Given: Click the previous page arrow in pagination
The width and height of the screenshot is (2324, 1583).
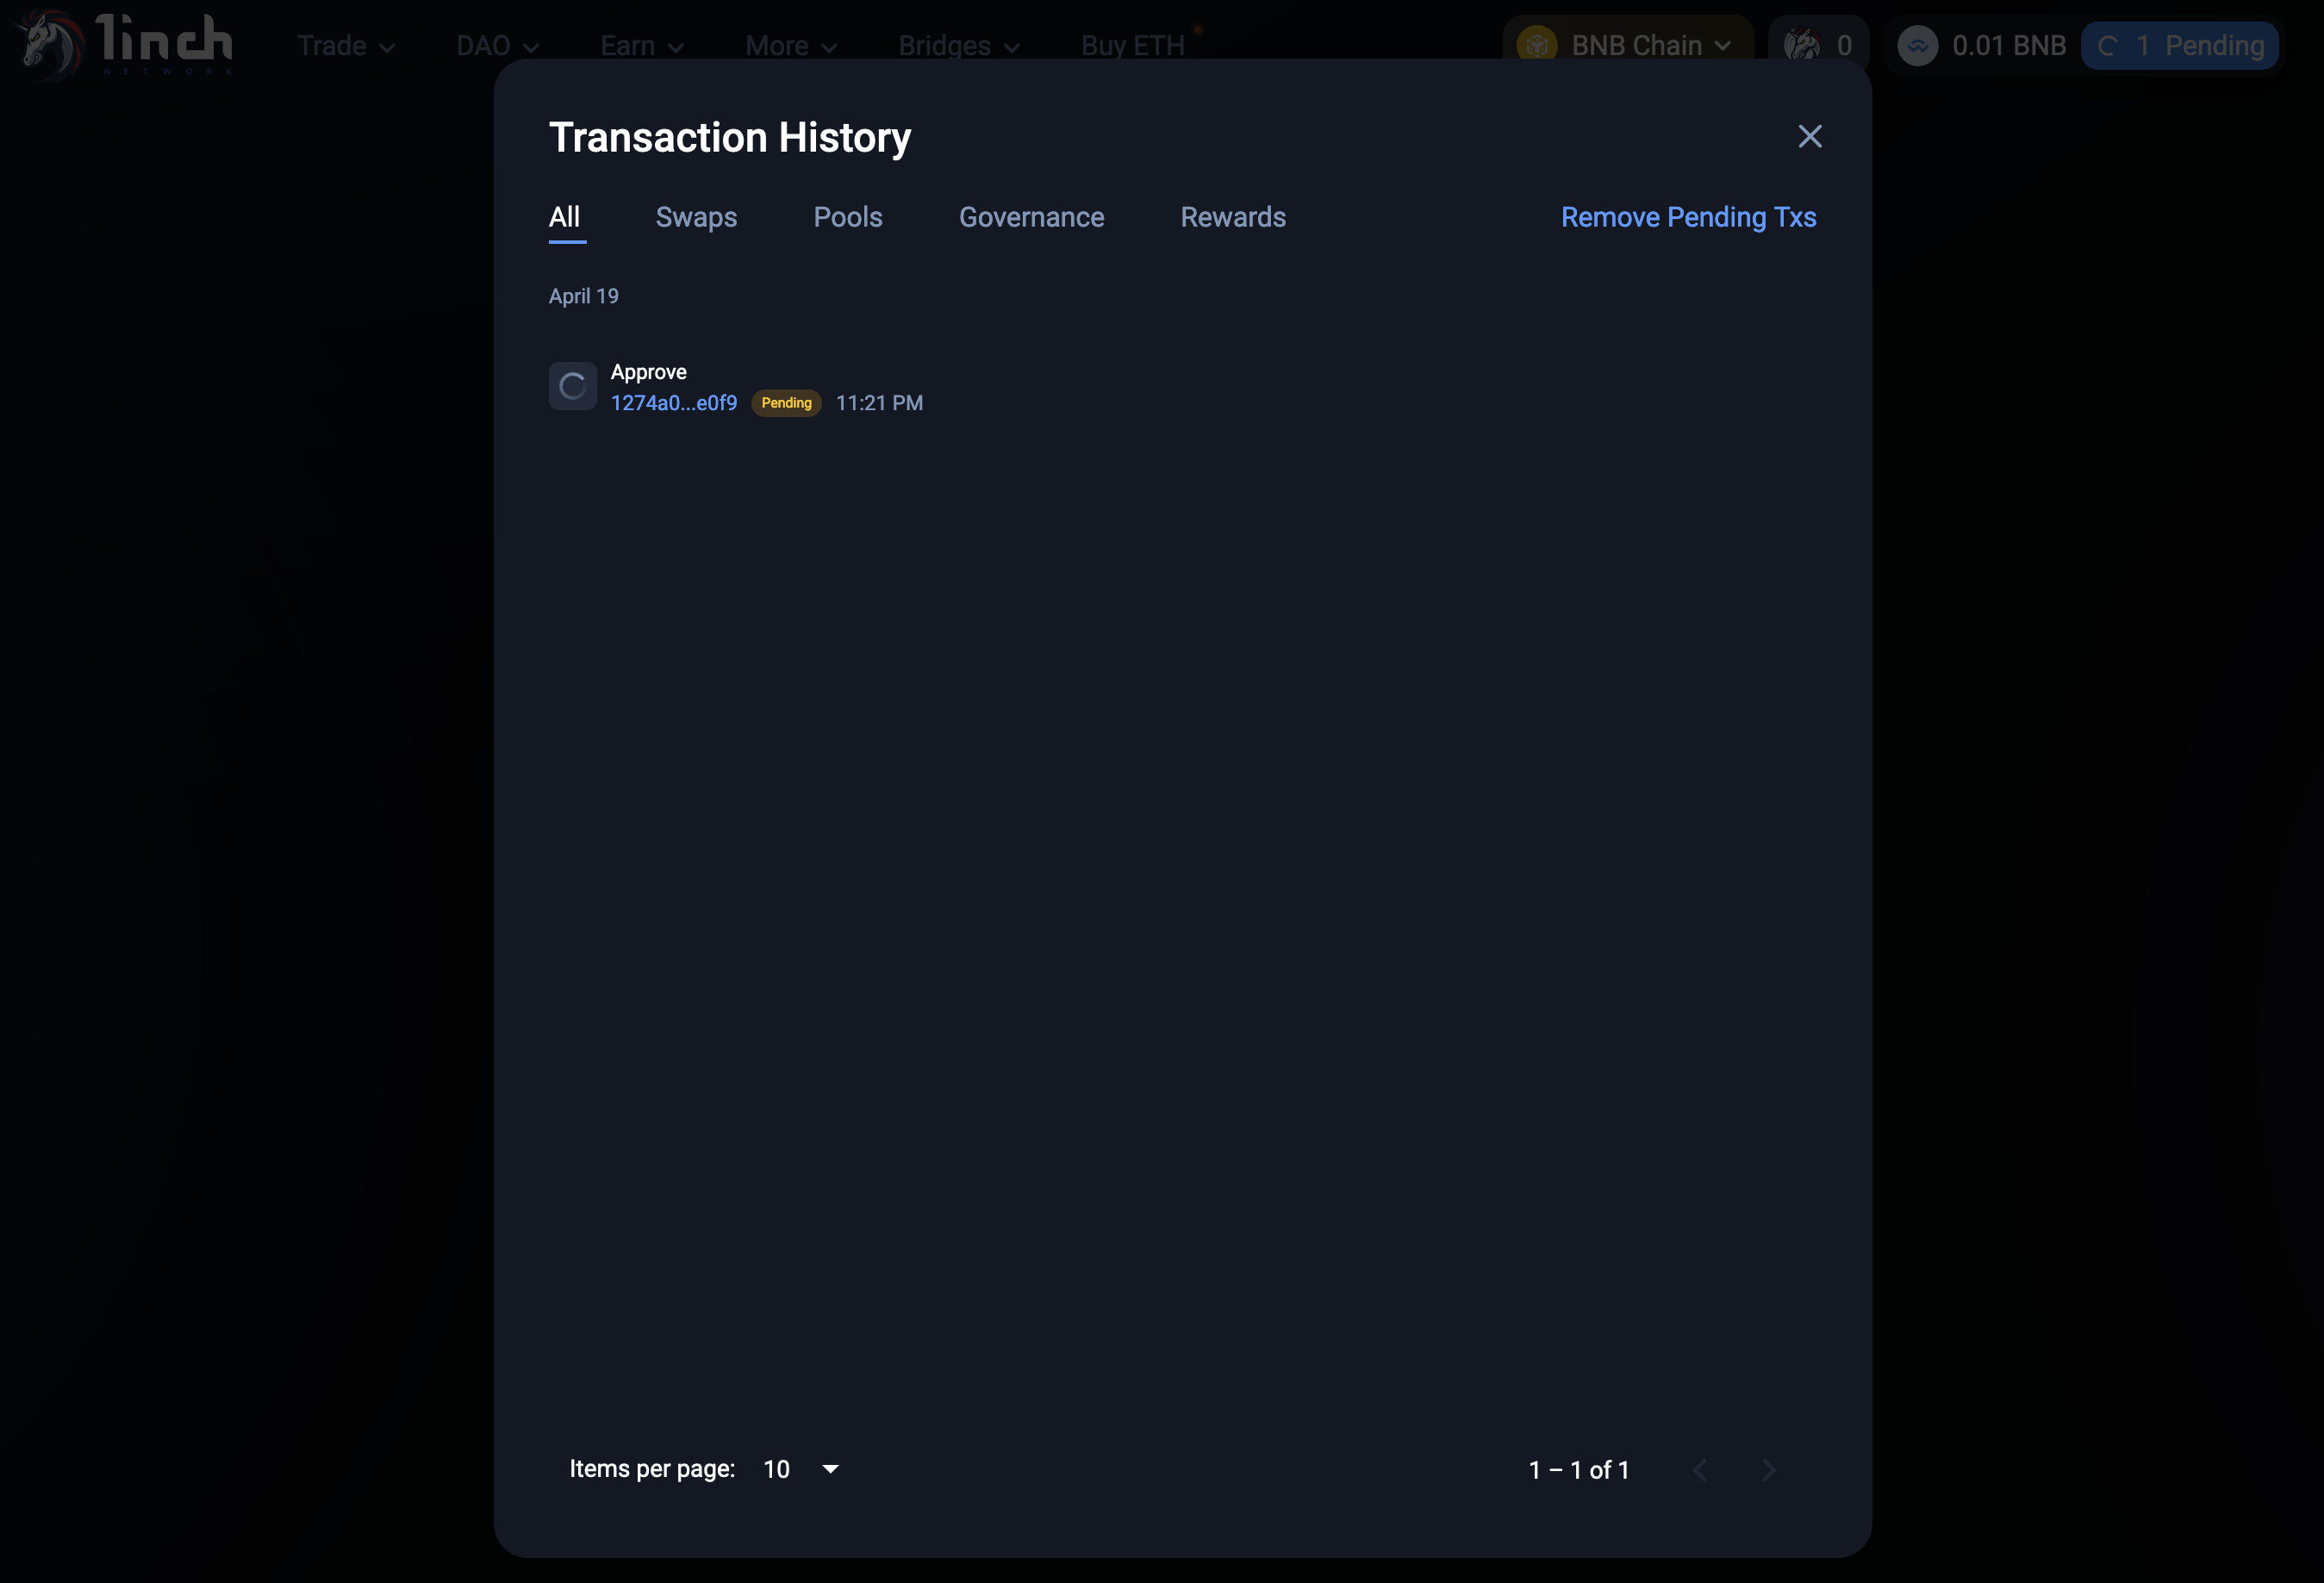Looking at the screenshot, I should (x=1701, y=1470).
